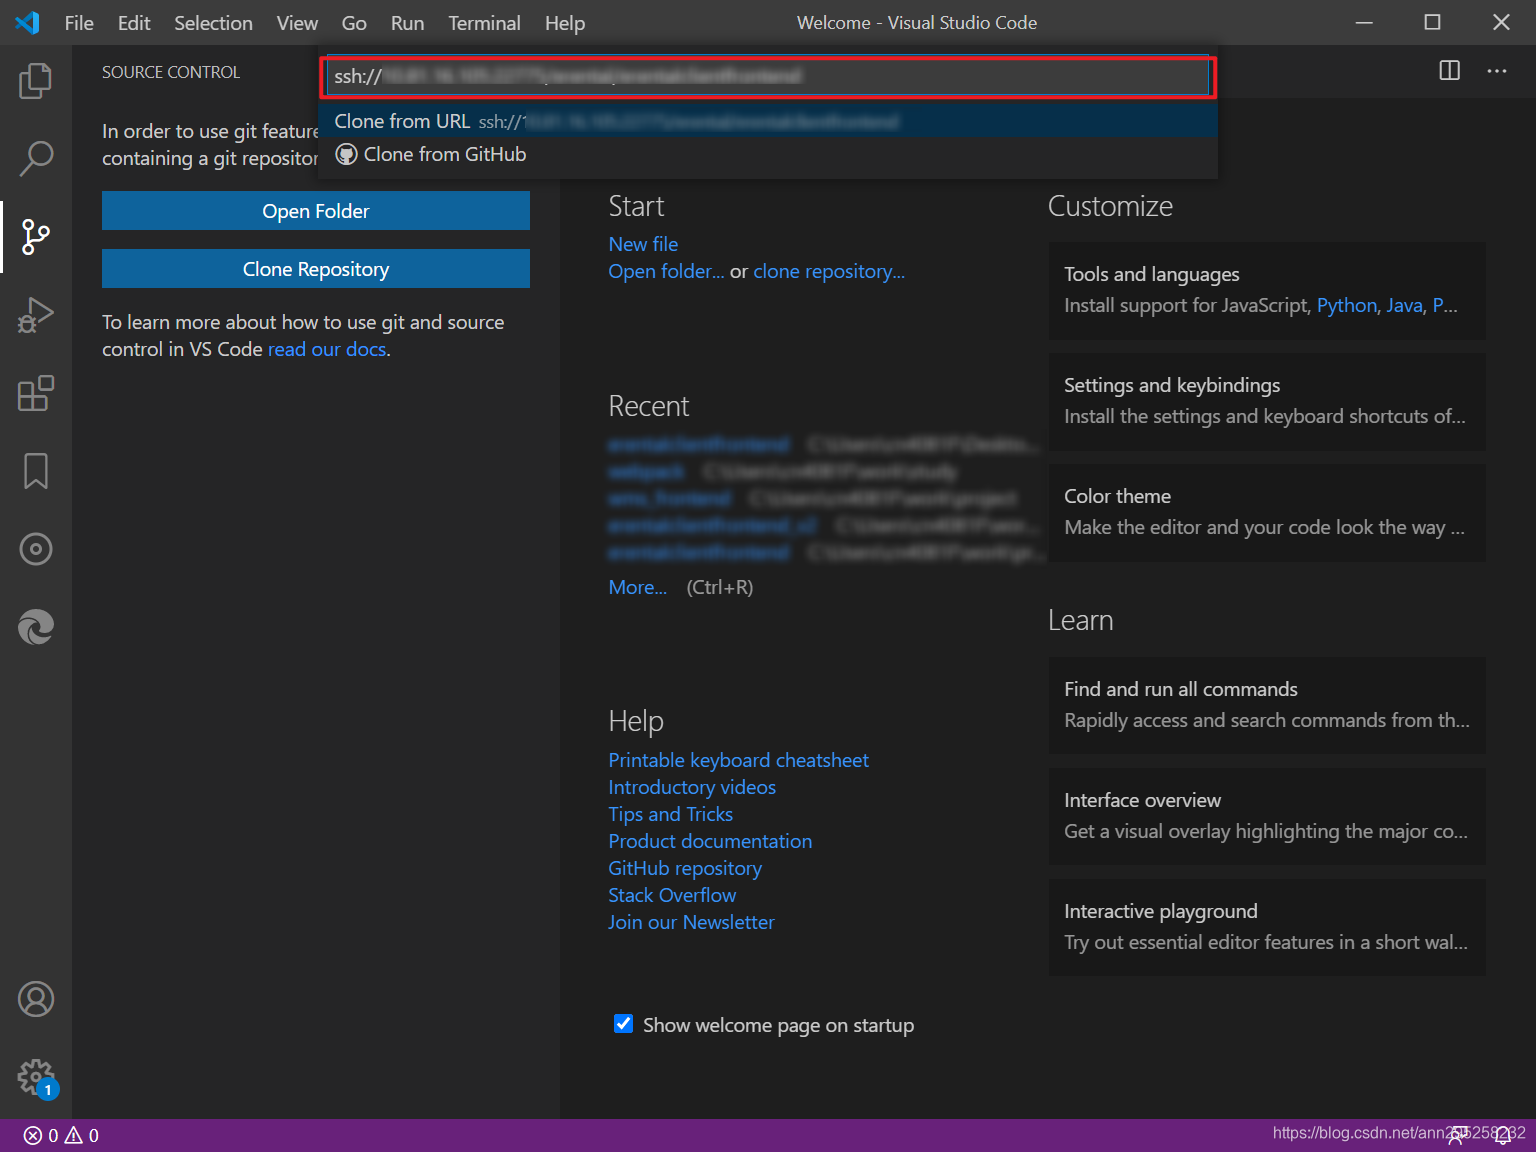This screenshot has width=1536, height=1152.
Task: Open the Terminal menu
Action: [484, 22]
